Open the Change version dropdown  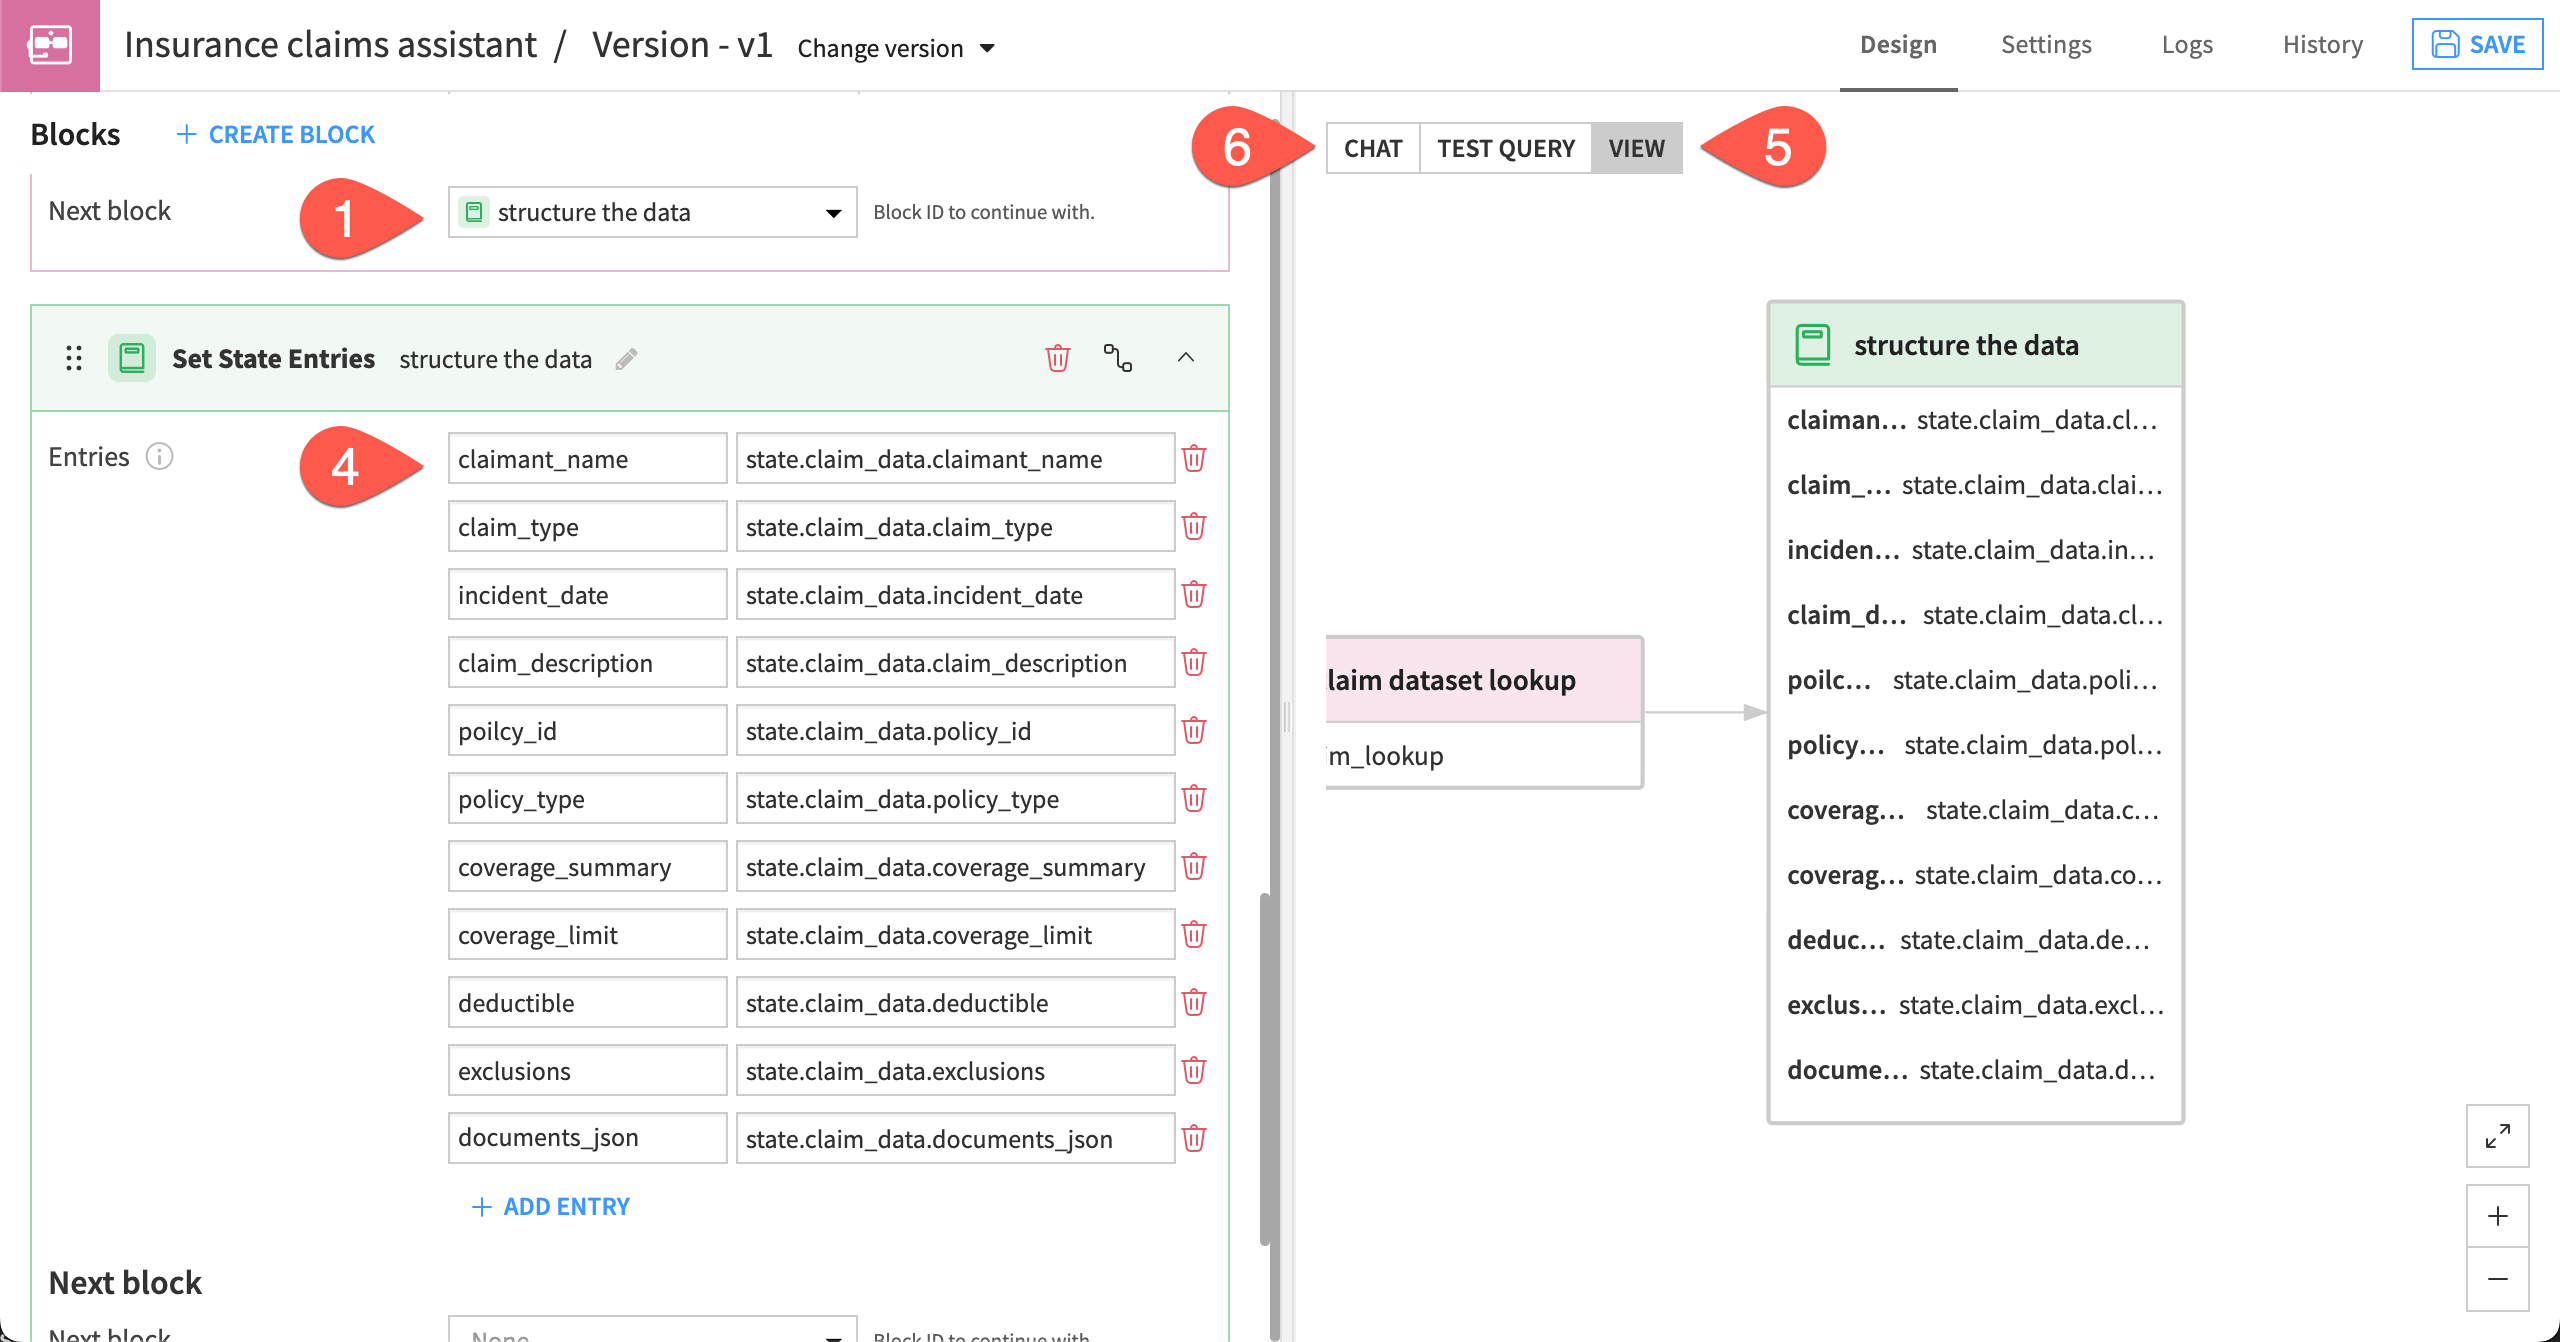pos(895,47)
